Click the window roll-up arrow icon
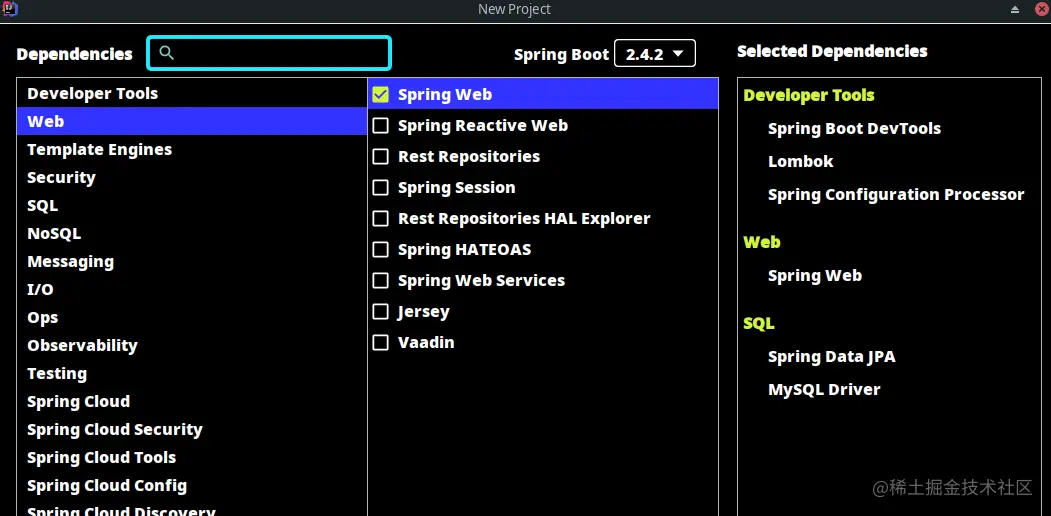Image resolution: width=1051 pixels, height=516 pixels. 1015,9
